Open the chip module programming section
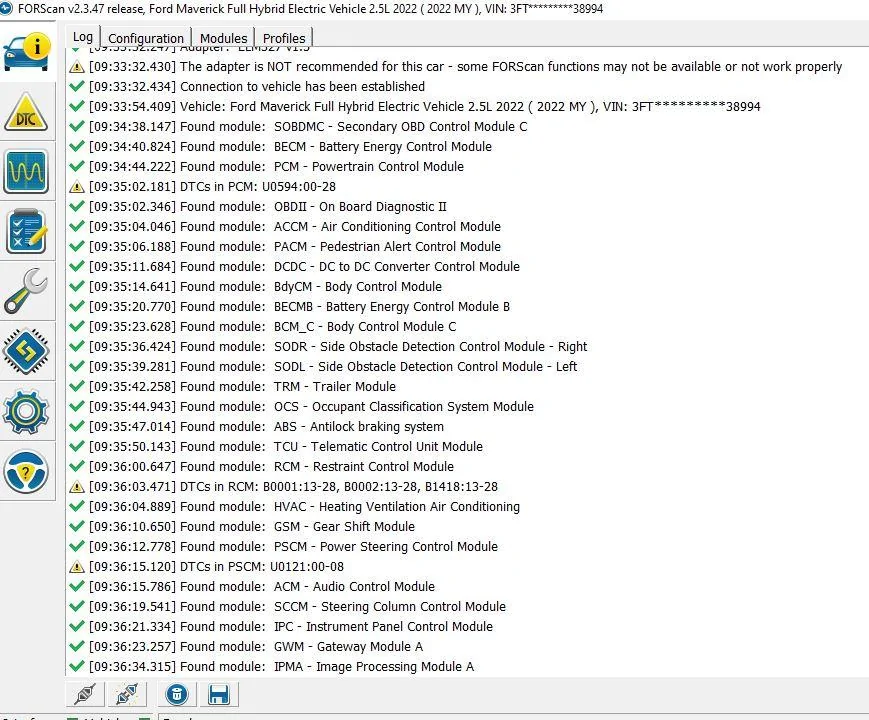Screen dimensions: 869x720 26,351
